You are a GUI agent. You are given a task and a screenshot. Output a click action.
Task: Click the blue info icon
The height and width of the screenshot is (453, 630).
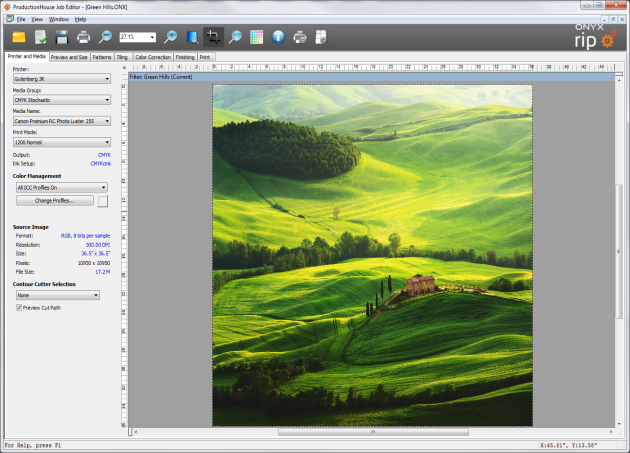(x=278, y=37)
